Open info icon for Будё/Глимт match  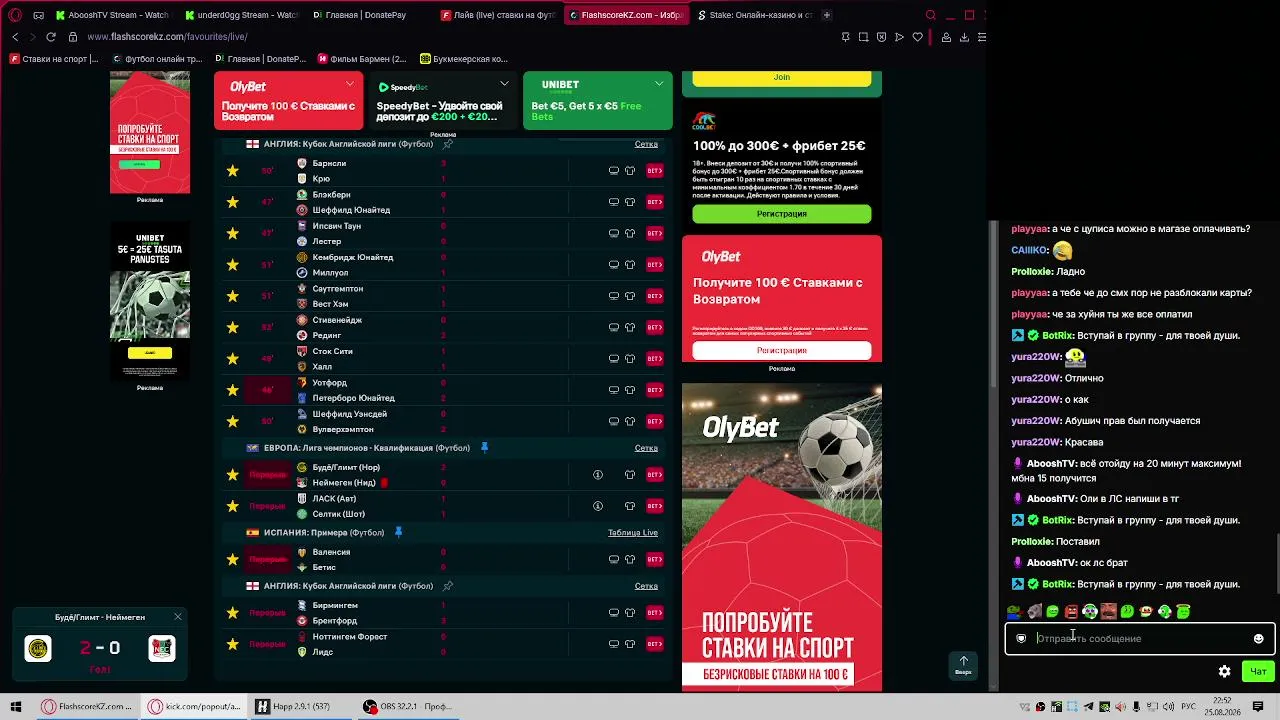pos(598,475)
